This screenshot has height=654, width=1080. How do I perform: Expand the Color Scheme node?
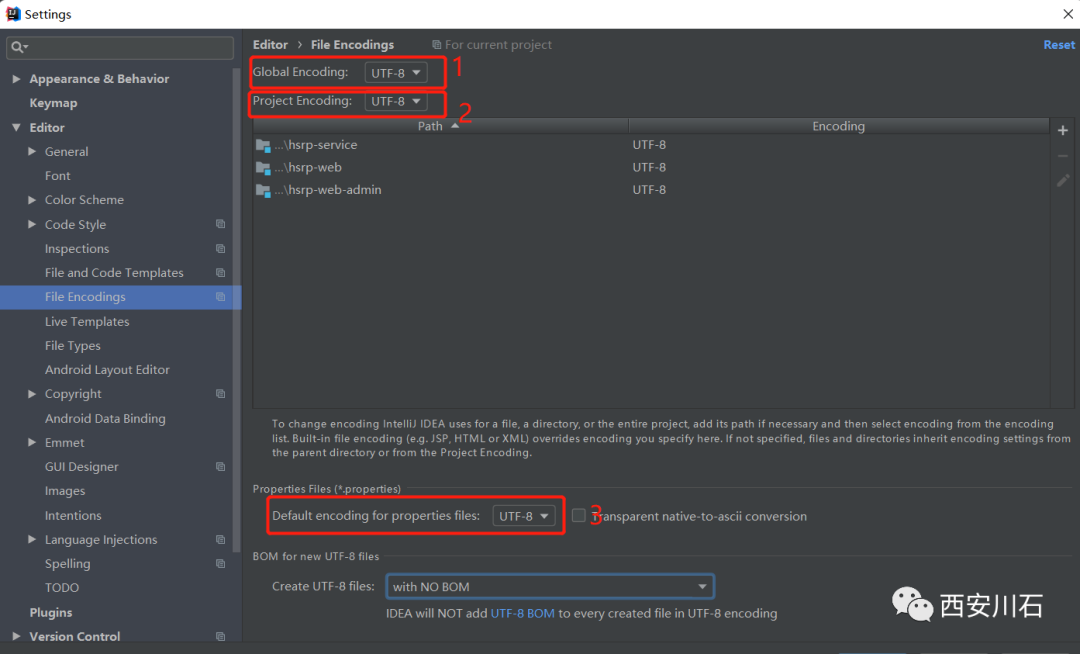tap(32, 200)
